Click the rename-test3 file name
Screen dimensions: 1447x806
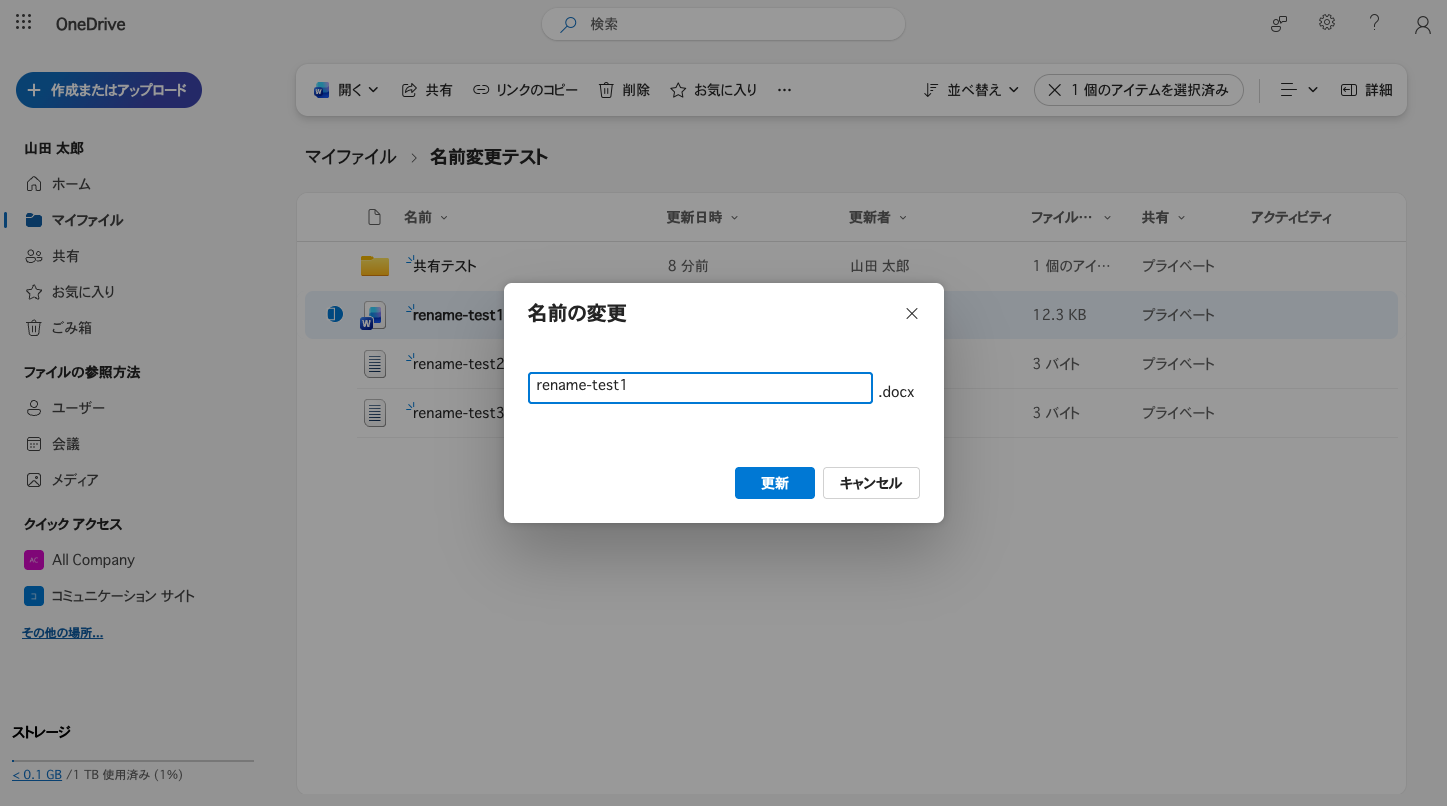click(x=458, y=412)
